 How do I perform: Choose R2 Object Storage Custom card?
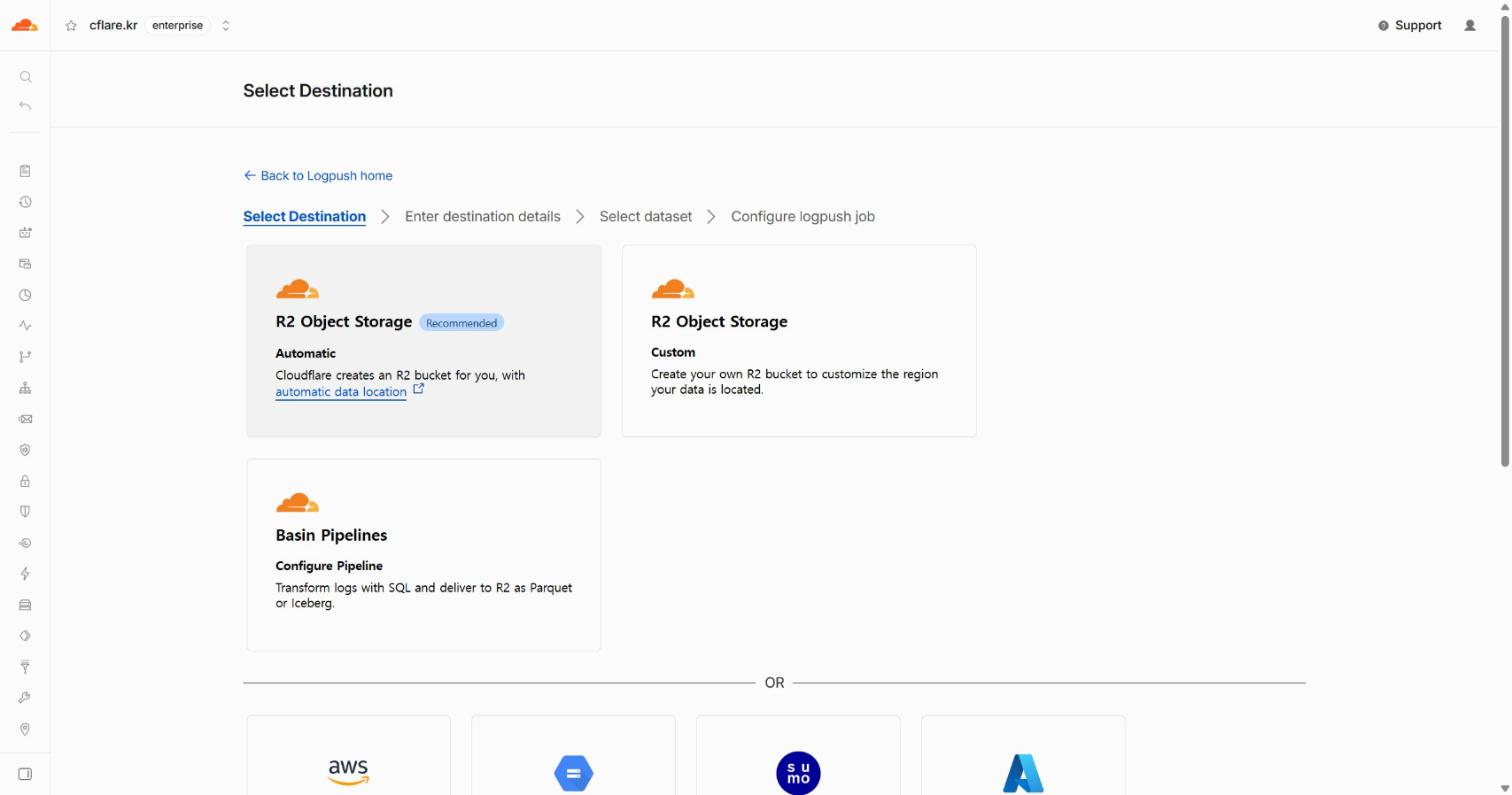799,341
